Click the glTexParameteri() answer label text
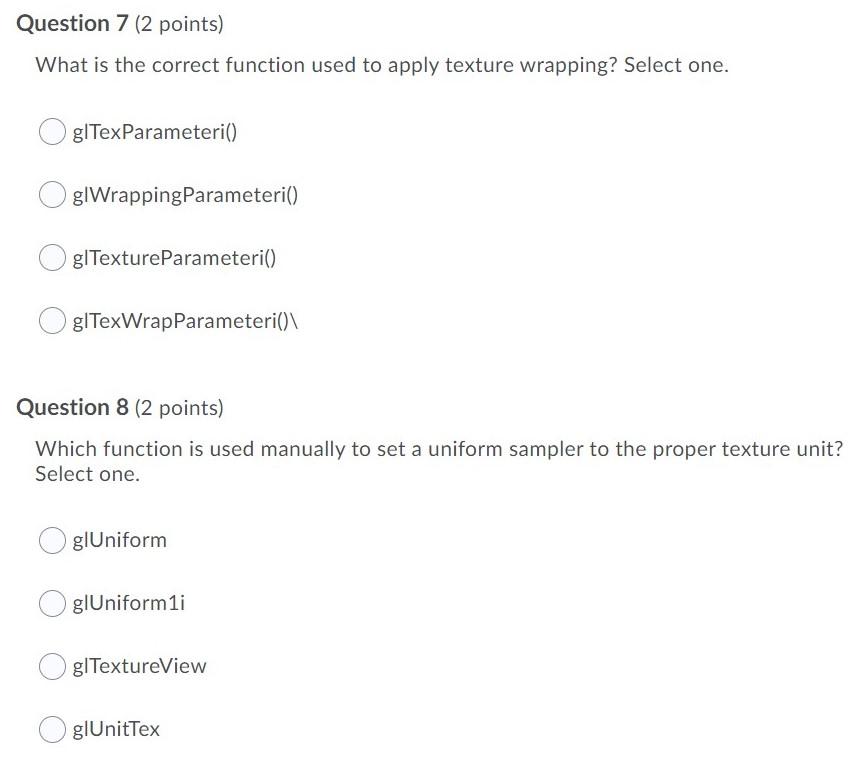Screen dimensions: 857x759 [x=155, y=132]
